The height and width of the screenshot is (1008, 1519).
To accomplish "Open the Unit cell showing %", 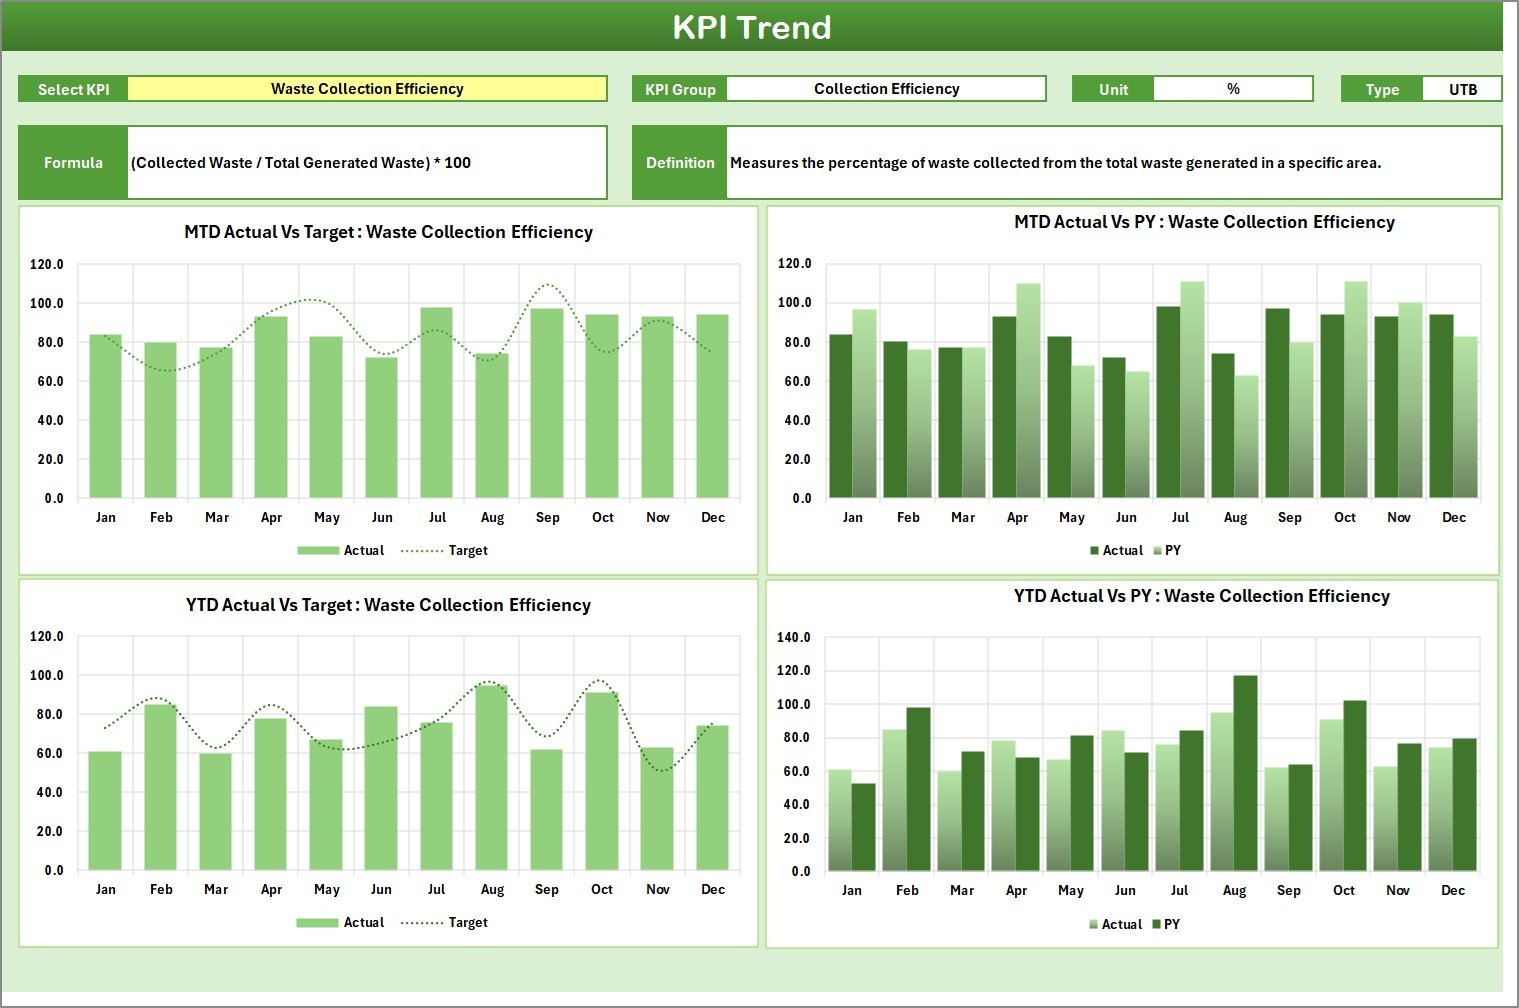I will pyautogui.click(x=1233, y=88).
